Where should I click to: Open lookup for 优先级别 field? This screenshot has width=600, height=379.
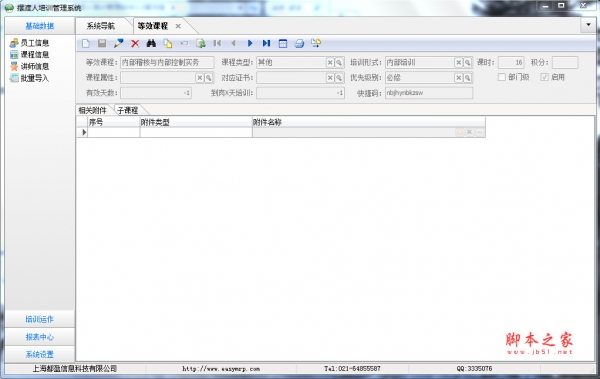467,78
